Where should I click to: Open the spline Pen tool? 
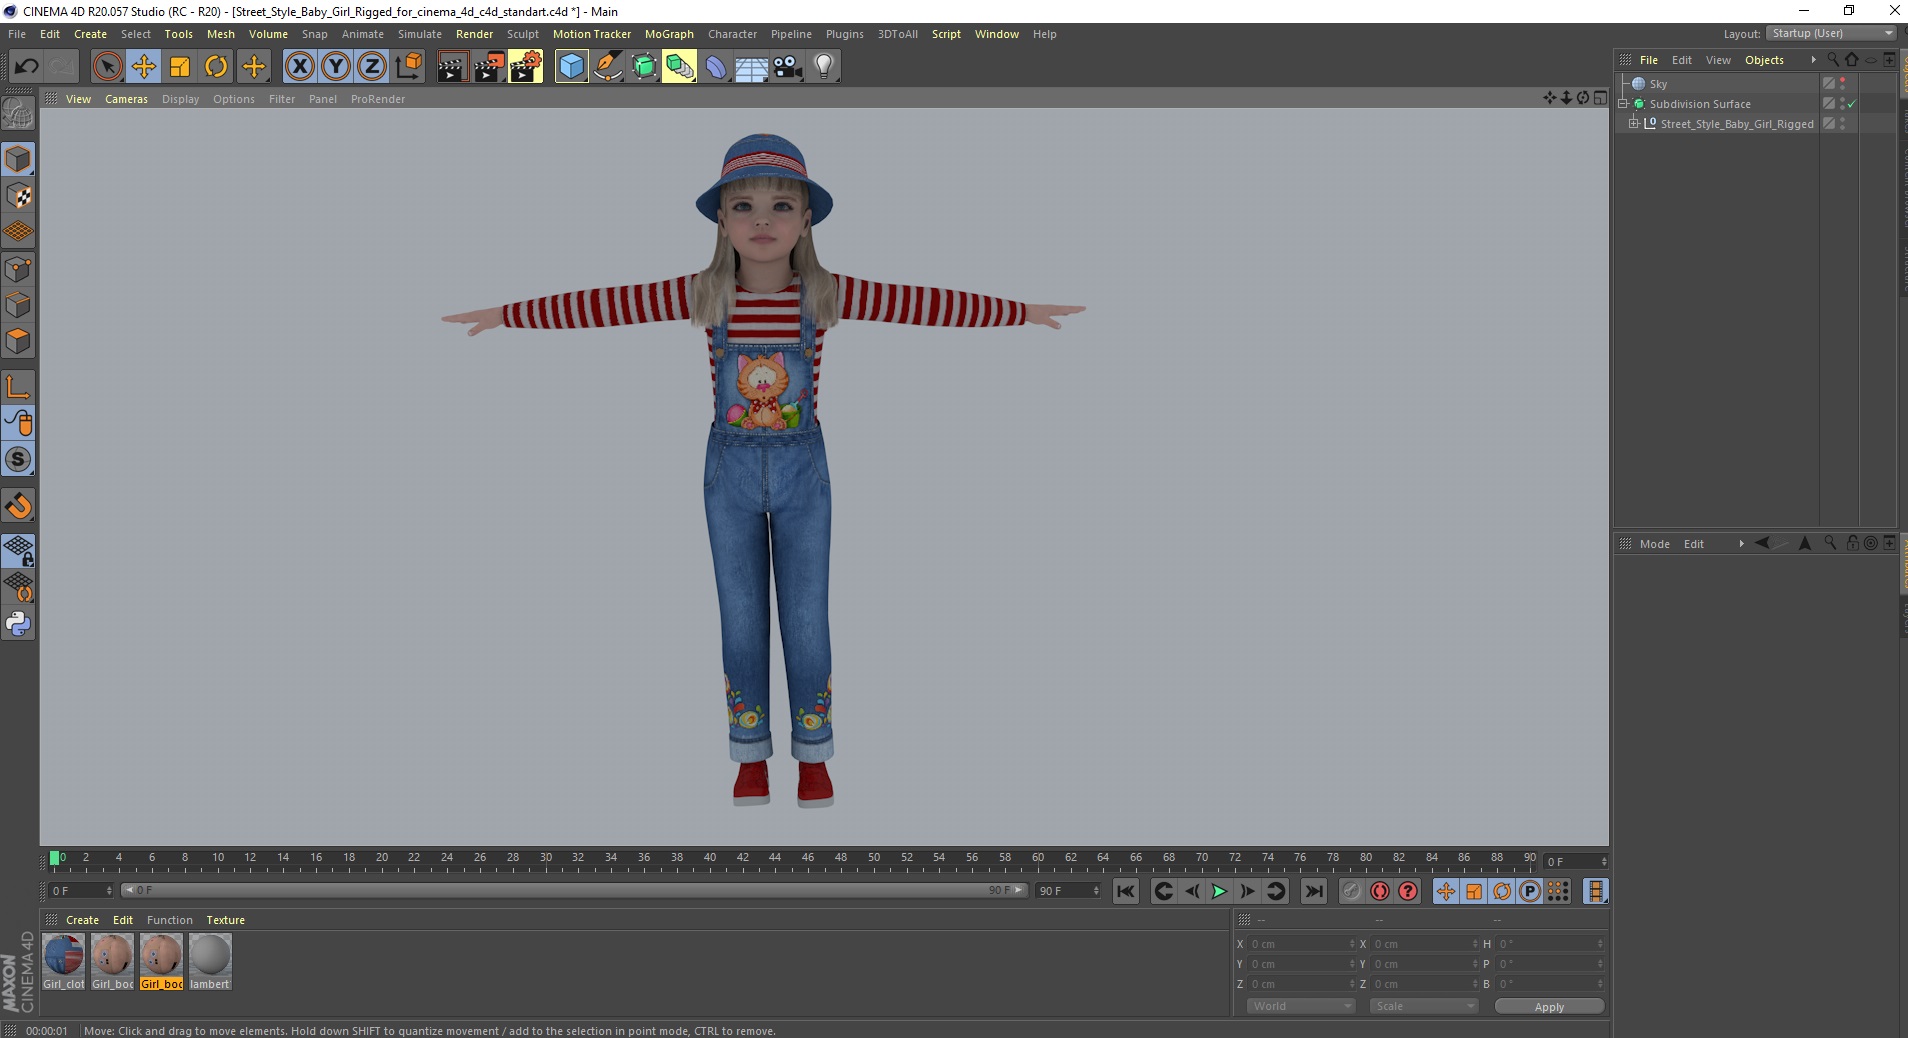pos(607,67)
